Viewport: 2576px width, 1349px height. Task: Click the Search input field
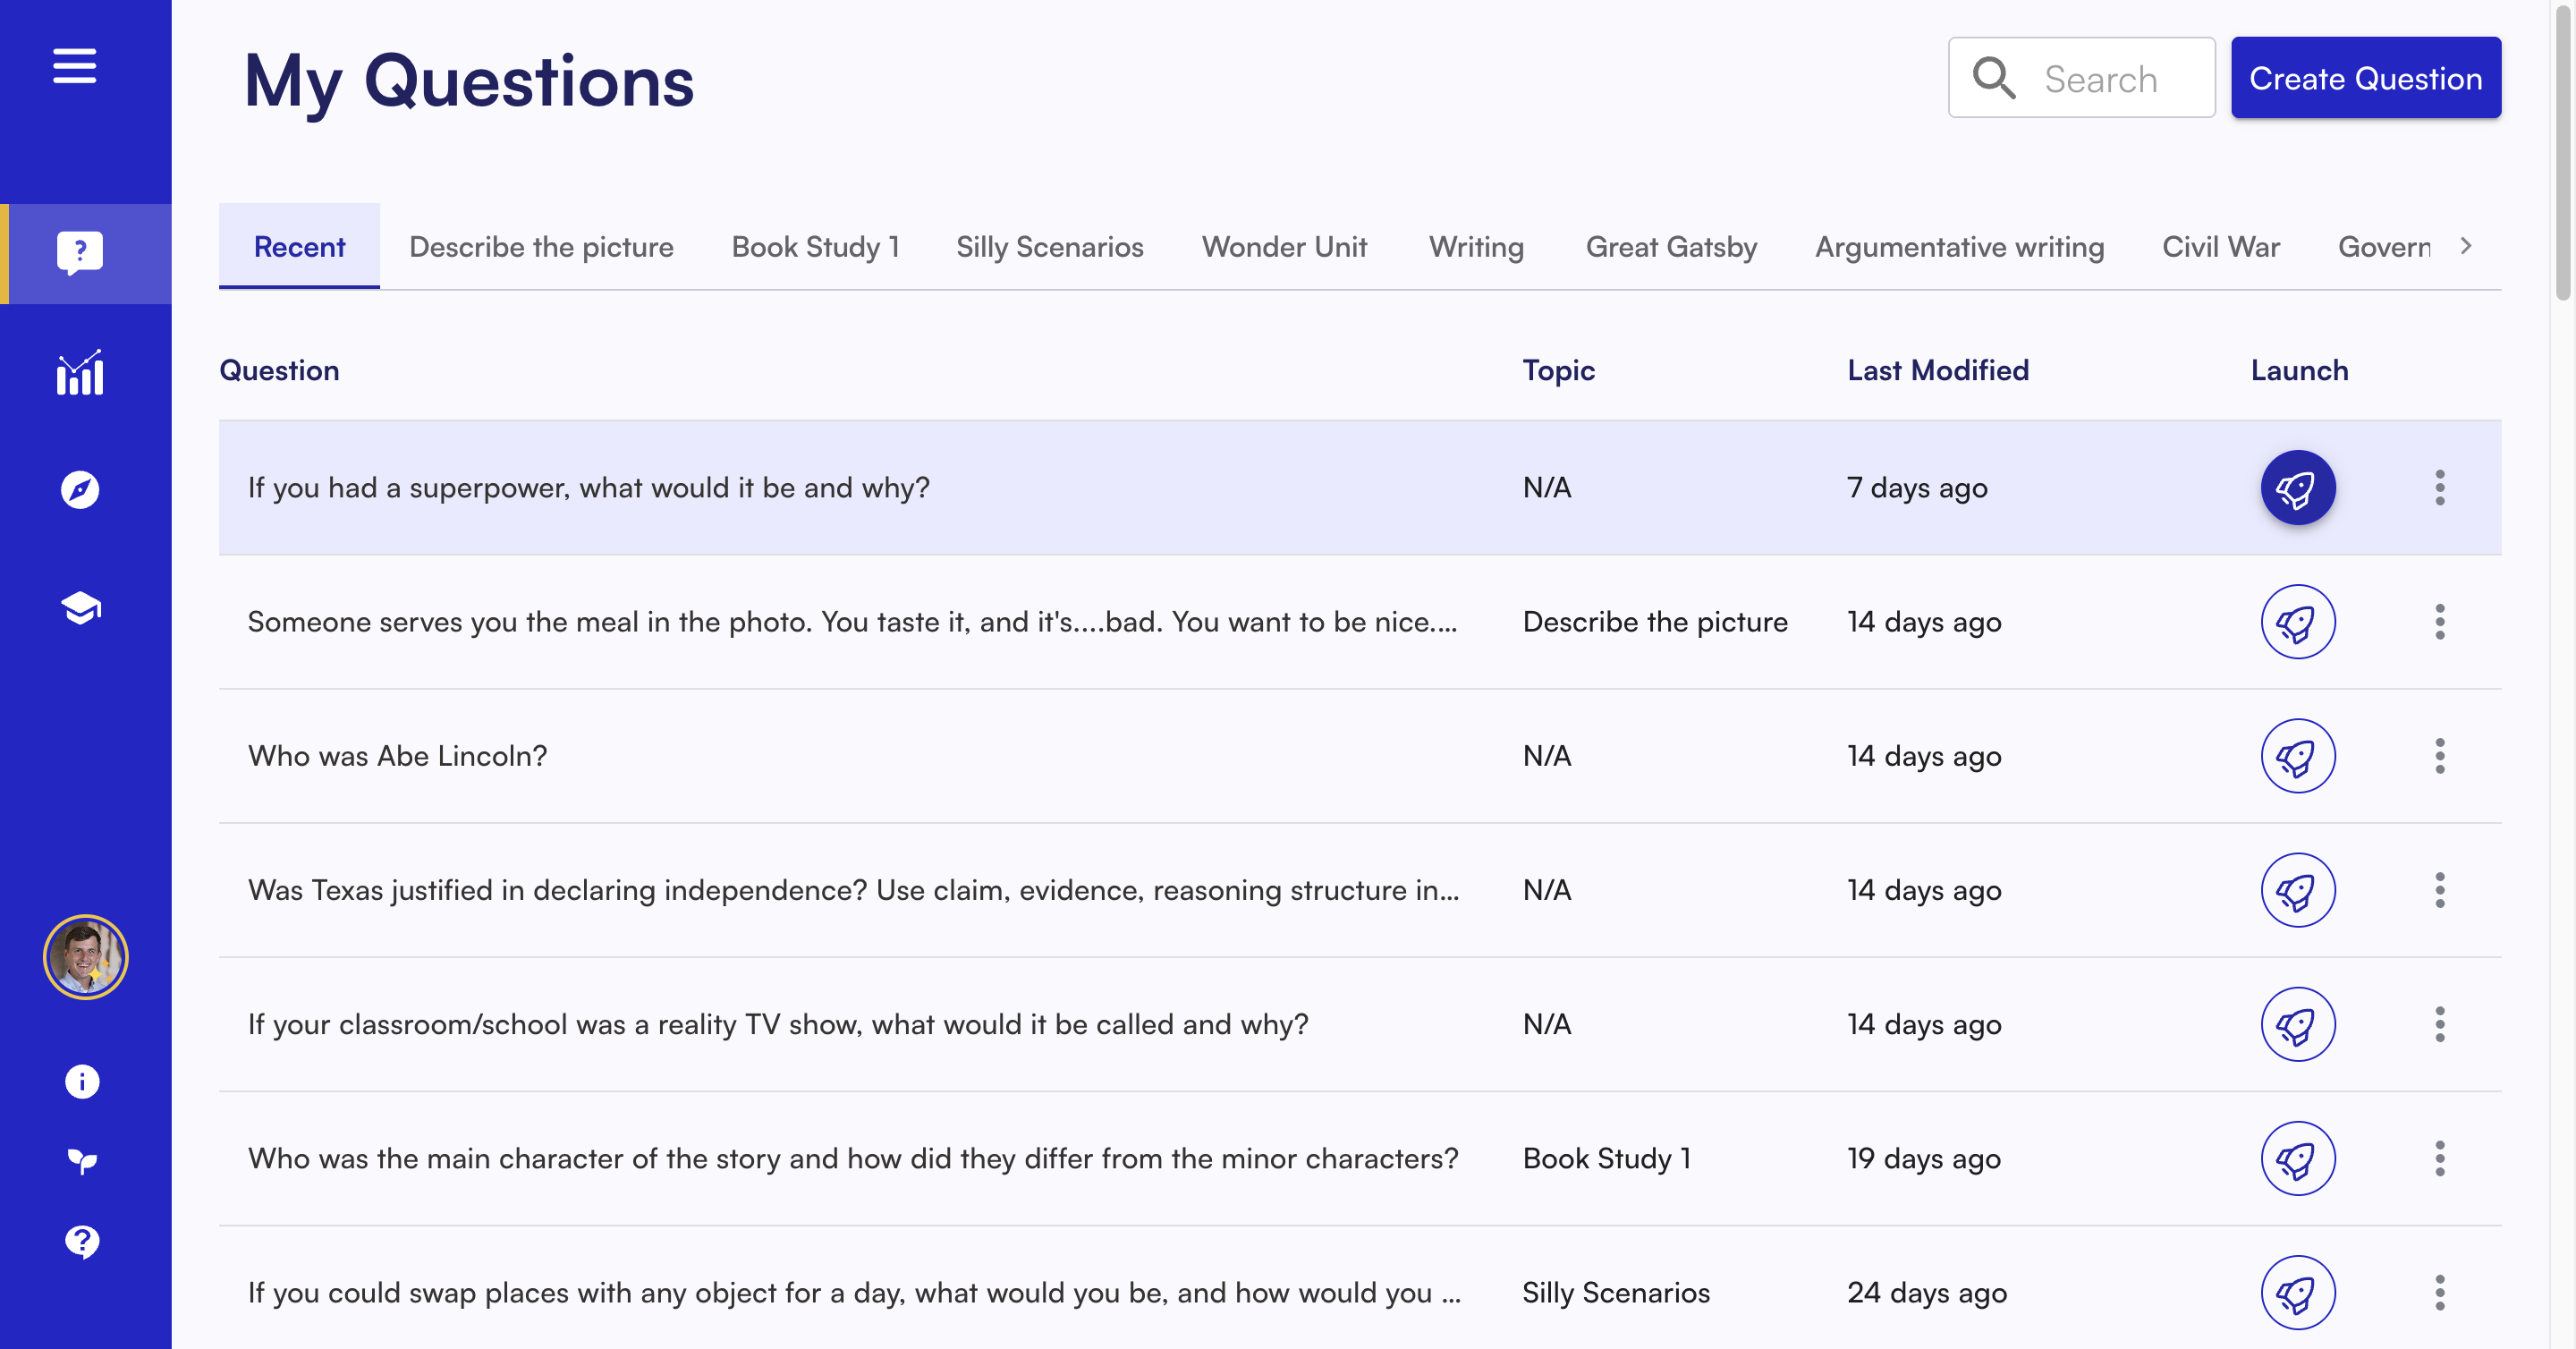[2100, 78]
